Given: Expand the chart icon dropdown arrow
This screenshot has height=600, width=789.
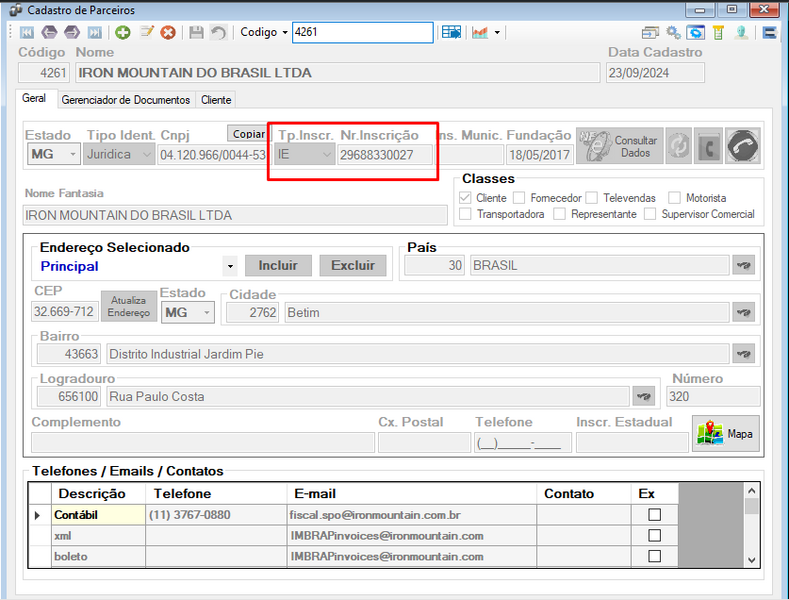Looking at the screenshot, I should coord(497,33).
